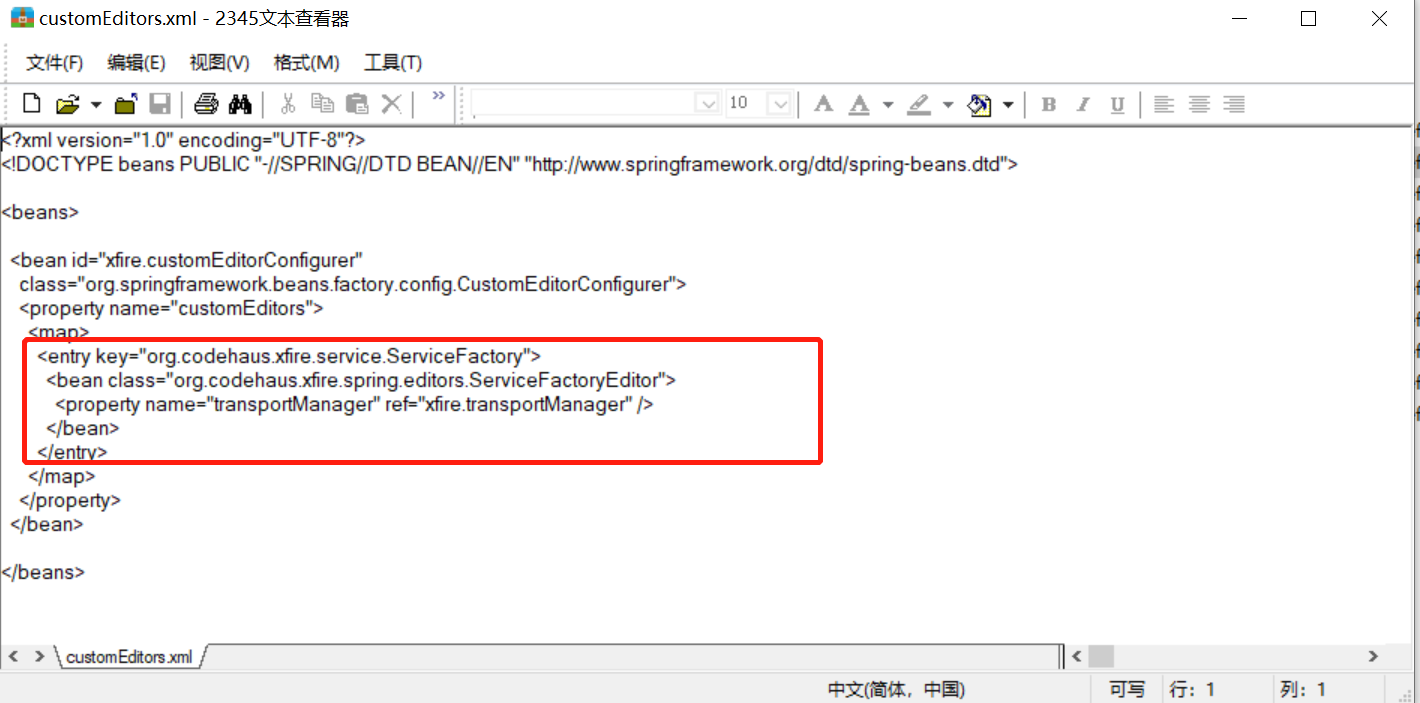Click the font dialog letter A icon
This screenshot has height=703, width=1420.
pyautogui.click(x=823, y=104)
